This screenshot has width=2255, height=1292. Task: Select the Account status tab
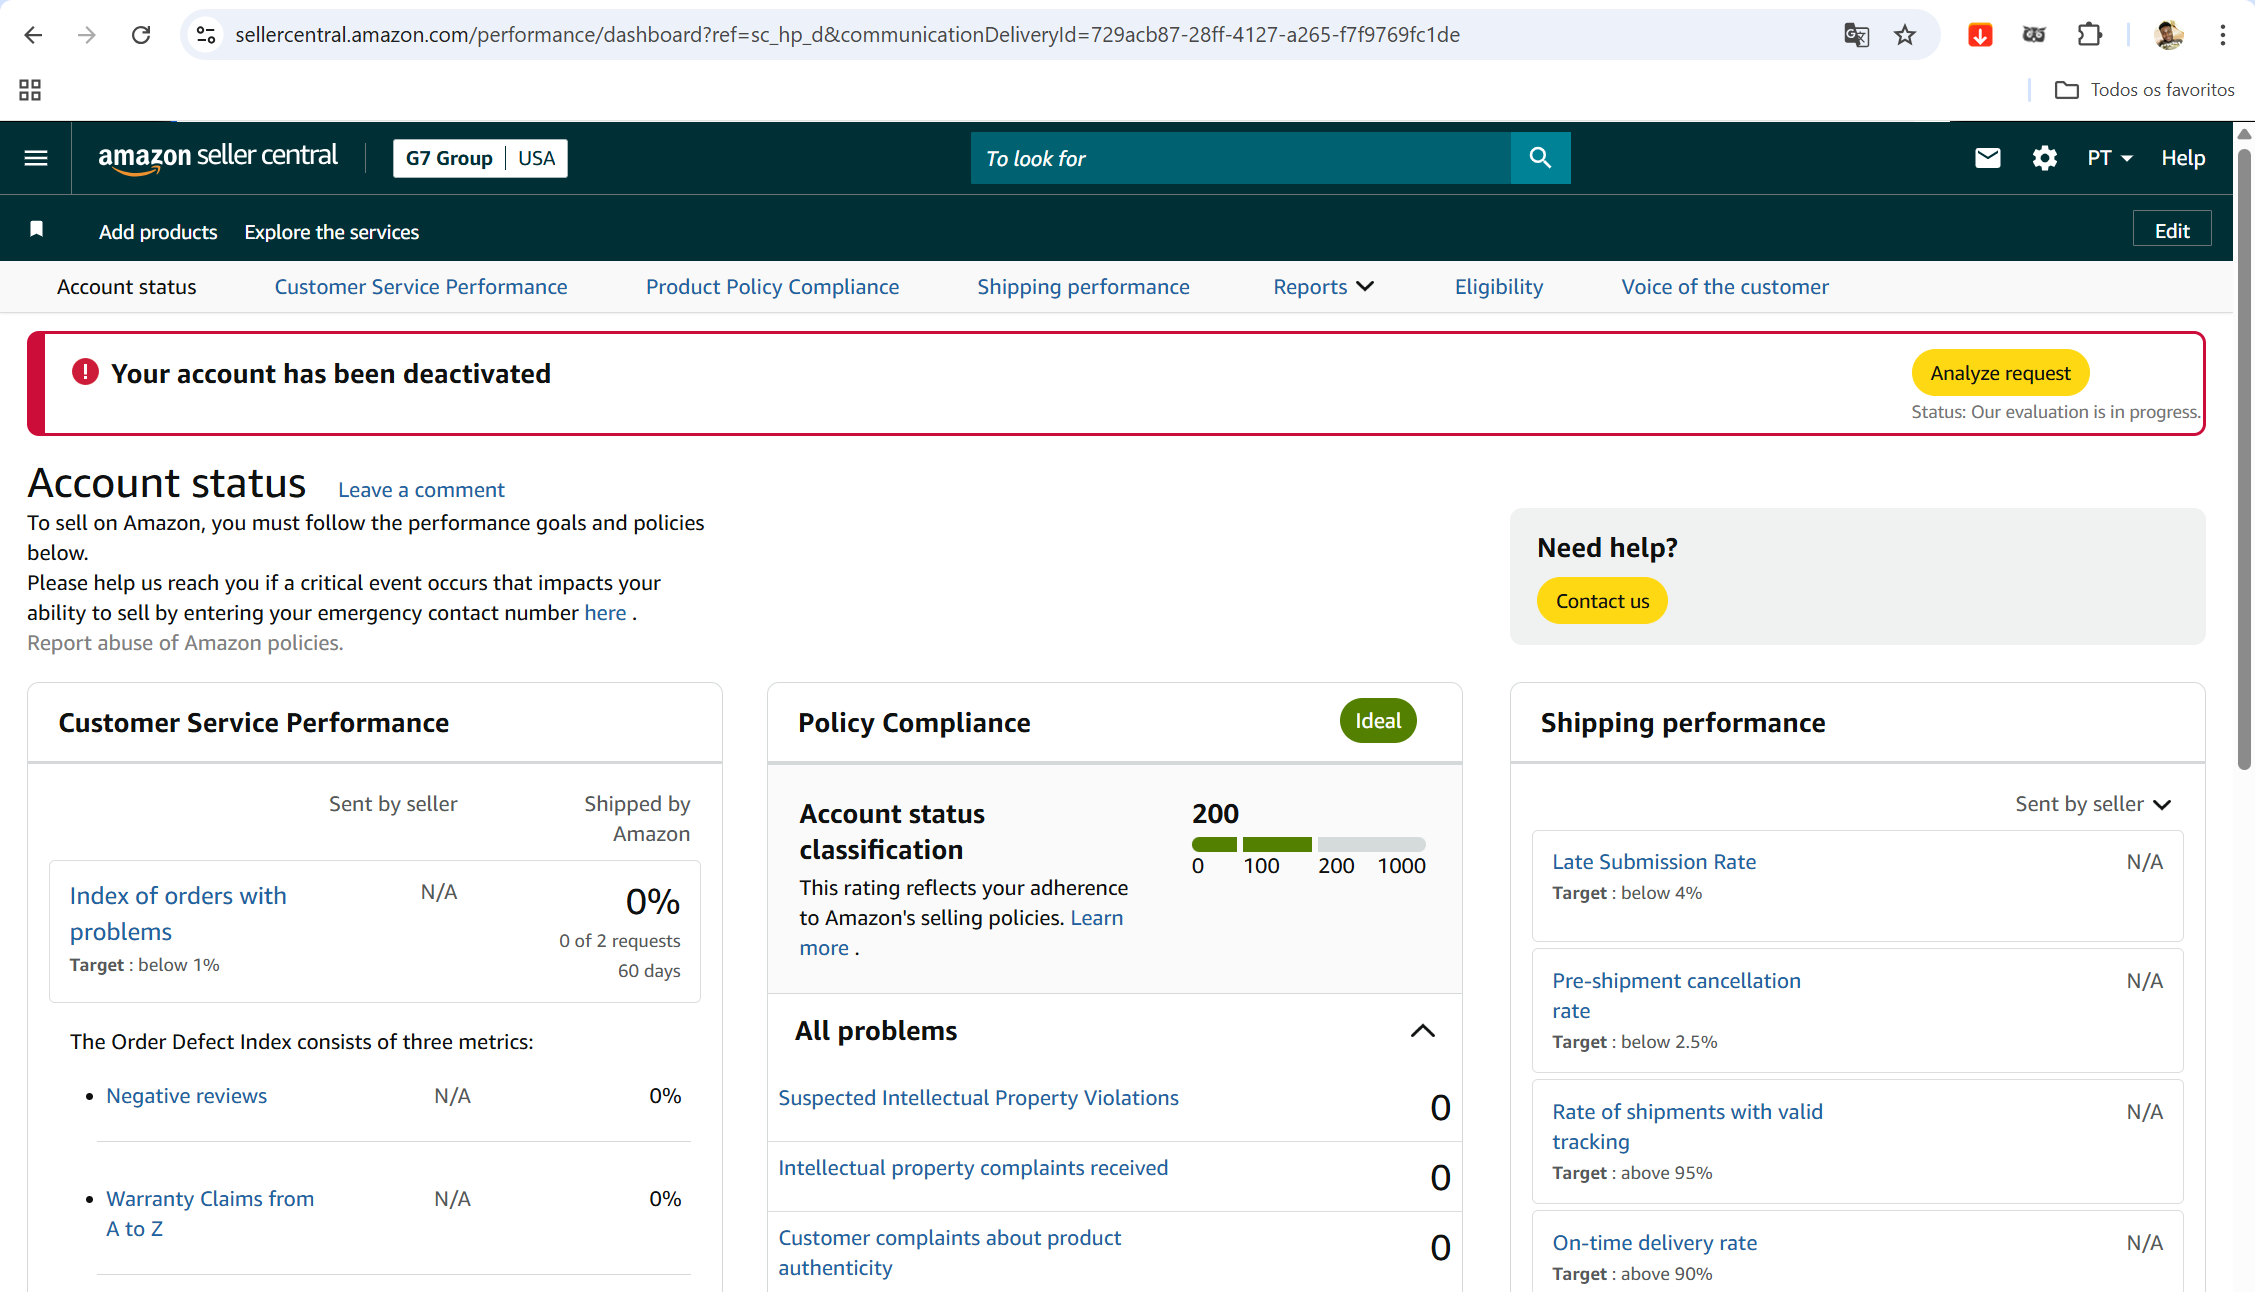pyautogui.click(x=127, y=287)
